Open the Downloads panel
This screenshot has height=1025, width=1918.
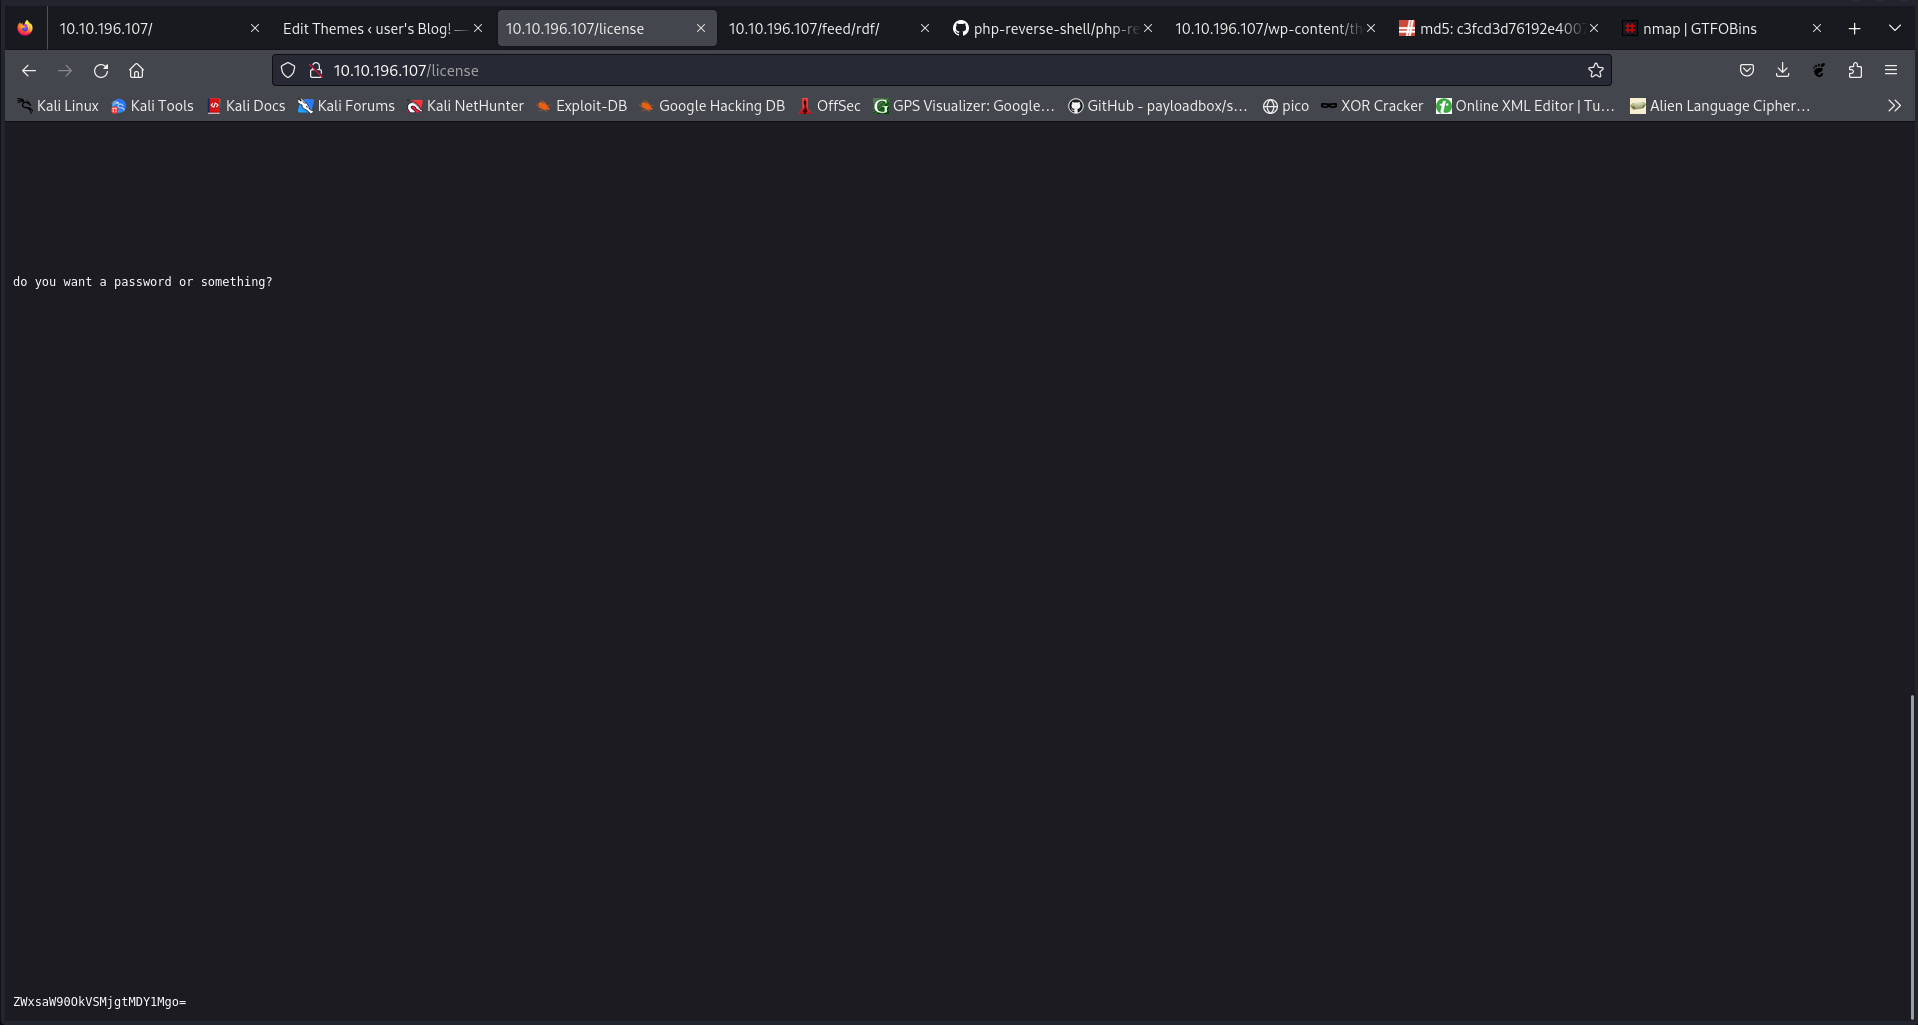(1783, 70)
